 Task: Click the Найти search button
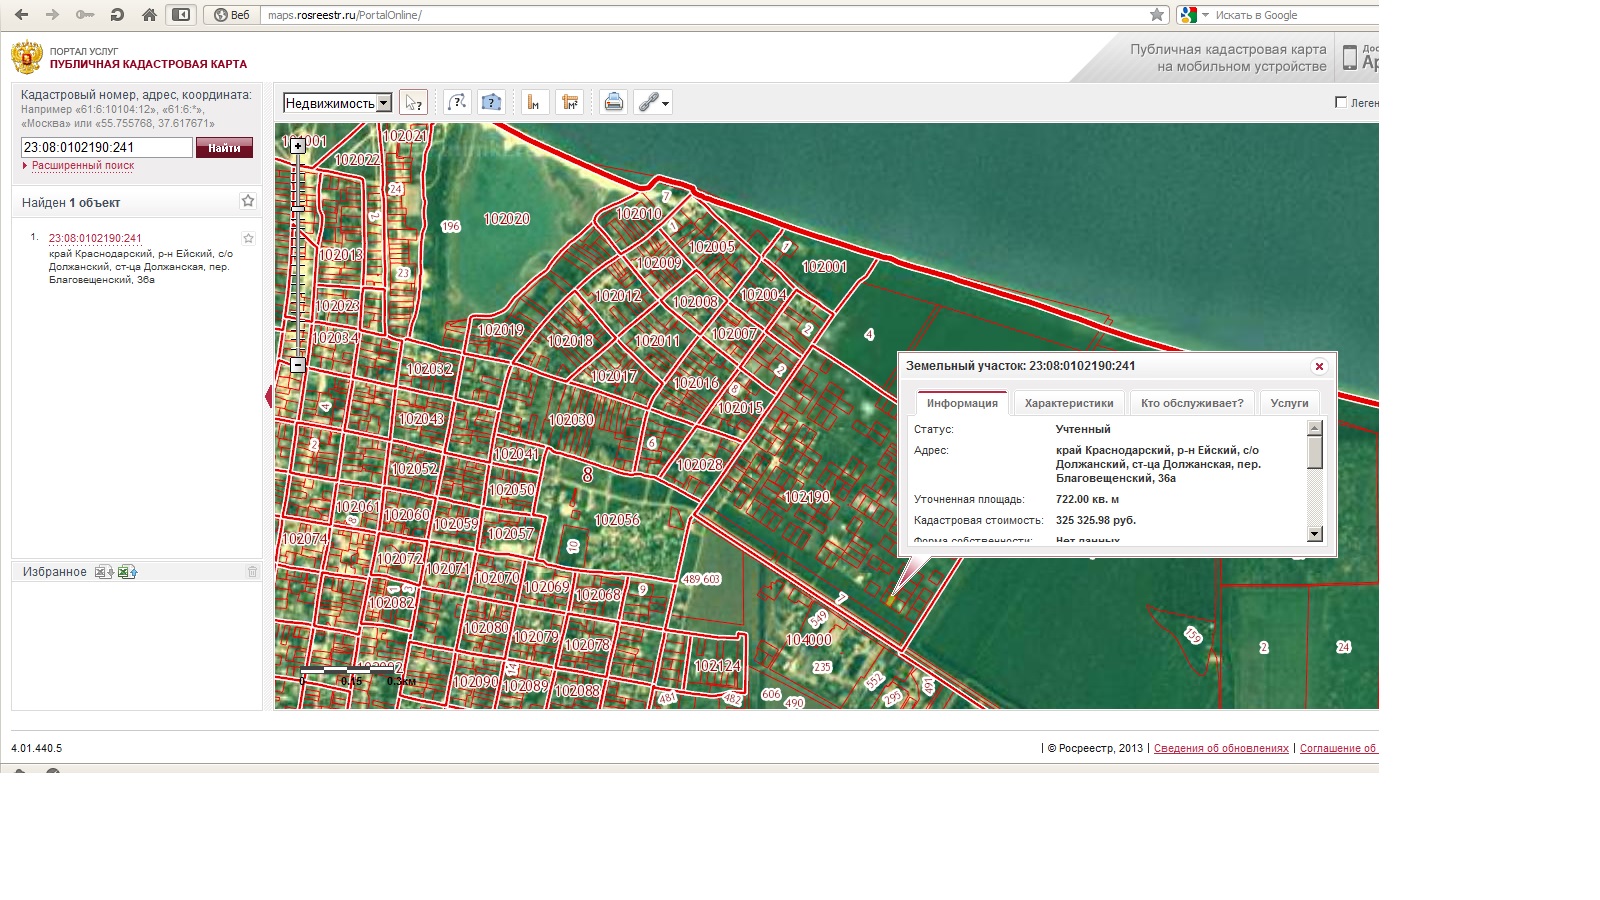[224, 148]
